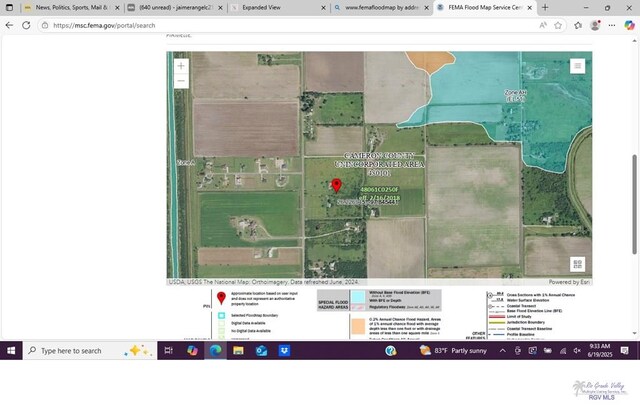Viewport: 640px width, 410px height.
Task: Launch Copilot from the taskbar
Action: coord(192,350)
